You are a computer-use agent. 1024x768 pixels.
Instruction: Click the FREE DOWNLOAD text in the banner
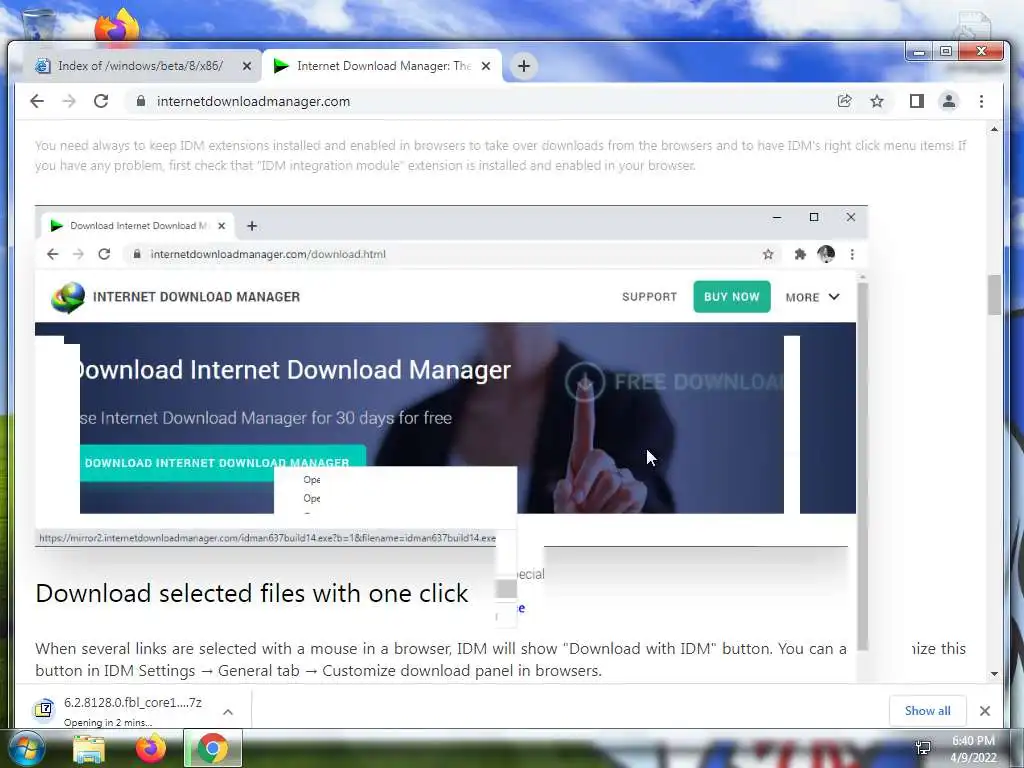(697, 381)
